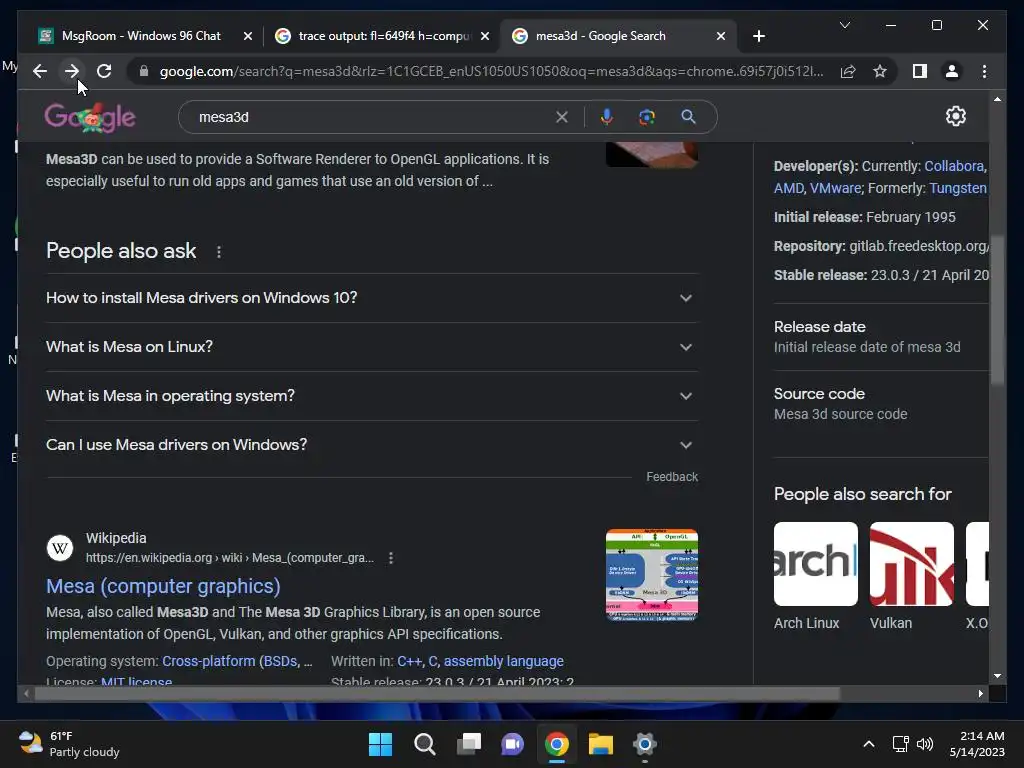
Task: Submit search with magnifier icon
Action: (x=688, y=117)
